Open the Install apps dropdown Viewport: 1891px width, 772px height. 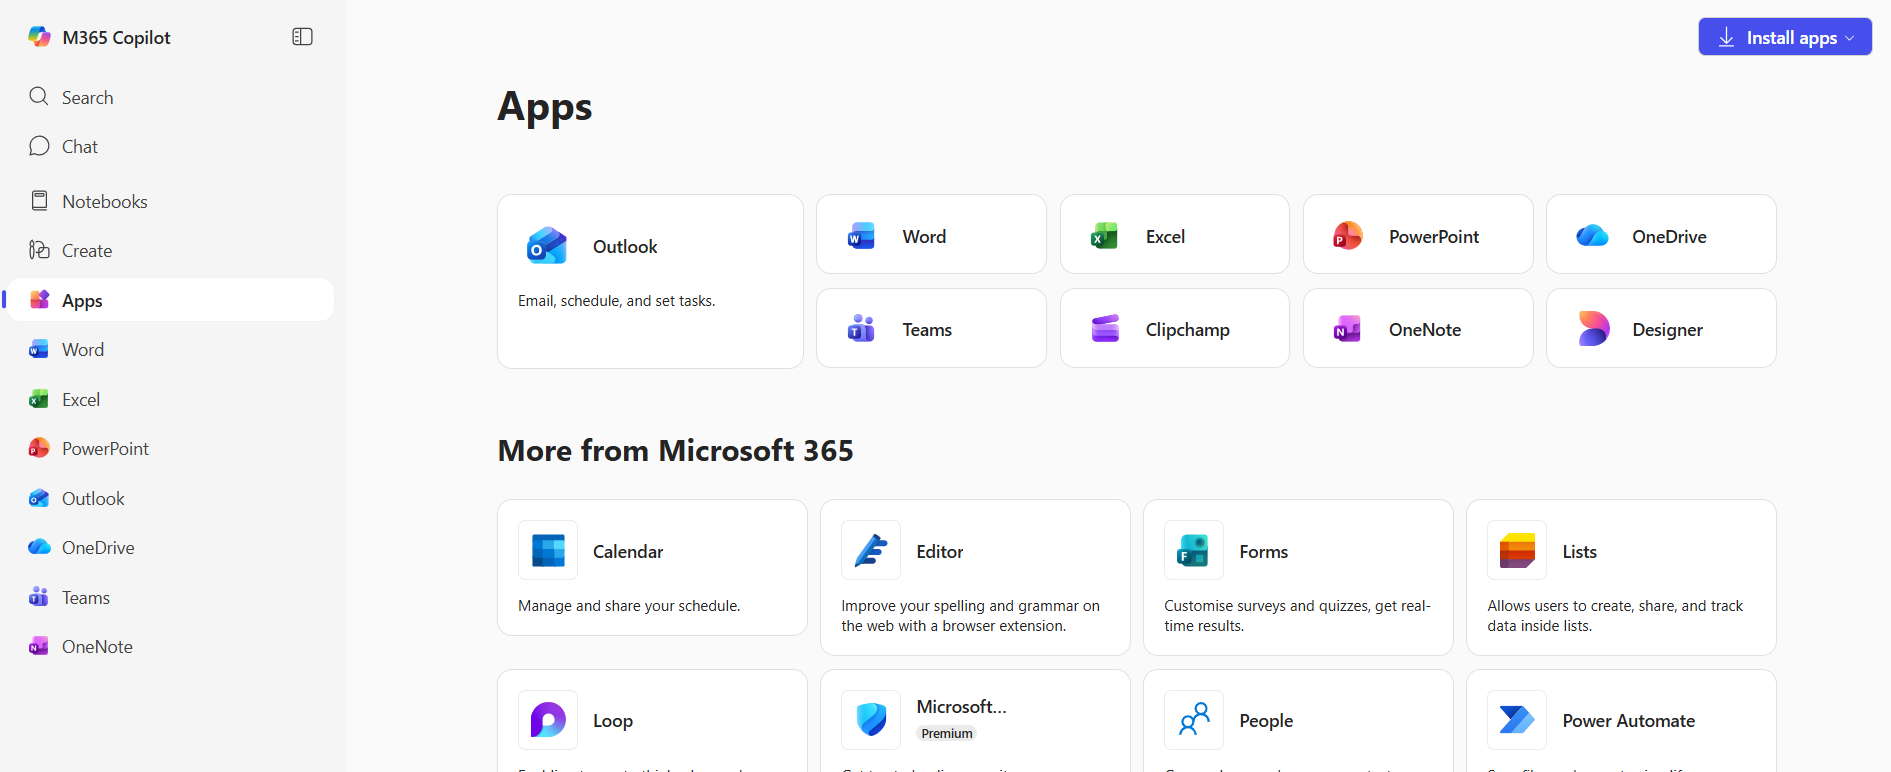click(x=1785, y=37)
